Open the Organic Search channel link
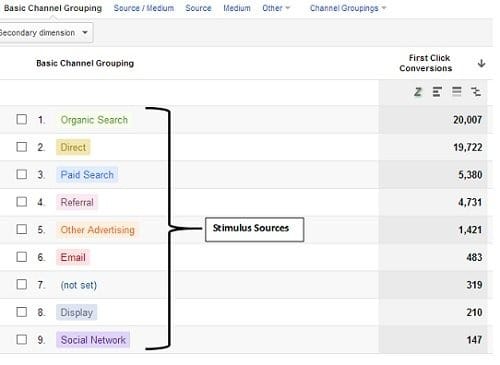Viewport: 500px width, 365px height. pyautogui.click(x=94, y=120)
